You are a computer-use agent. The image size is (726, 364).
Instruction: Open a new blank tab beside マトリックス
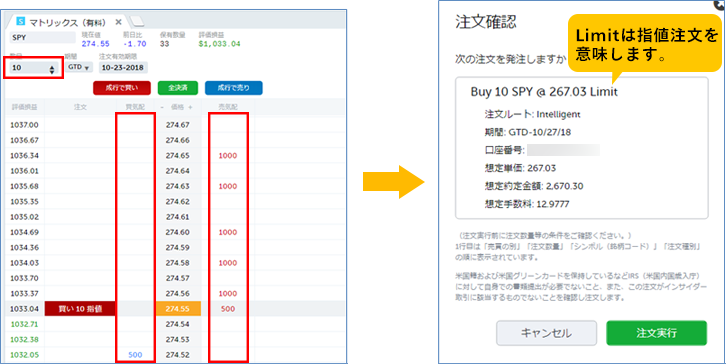click(137, 21)
